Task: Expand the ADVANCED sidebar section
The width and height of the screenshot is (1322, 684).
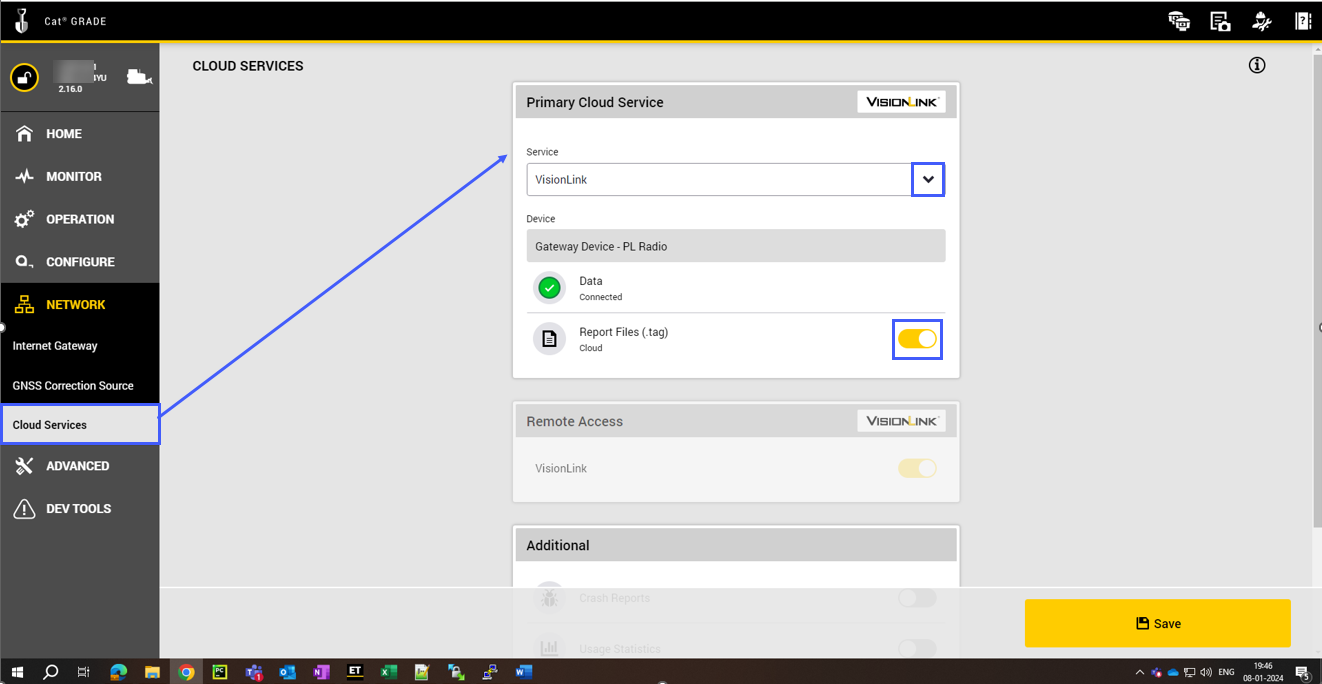Action: pyautogui.click(x=77, y=466)
